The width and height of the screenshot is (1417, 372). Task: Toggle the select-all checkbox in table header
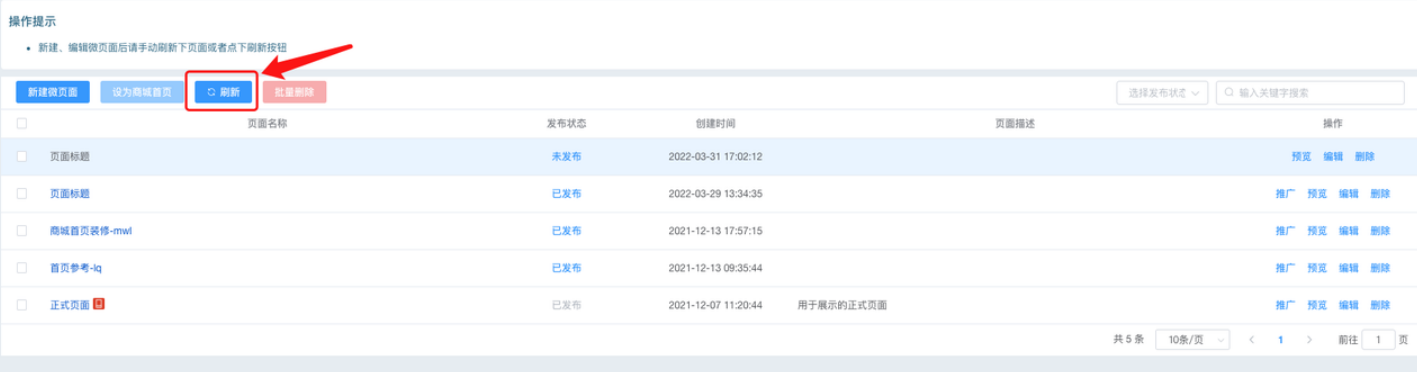[22, 123]
